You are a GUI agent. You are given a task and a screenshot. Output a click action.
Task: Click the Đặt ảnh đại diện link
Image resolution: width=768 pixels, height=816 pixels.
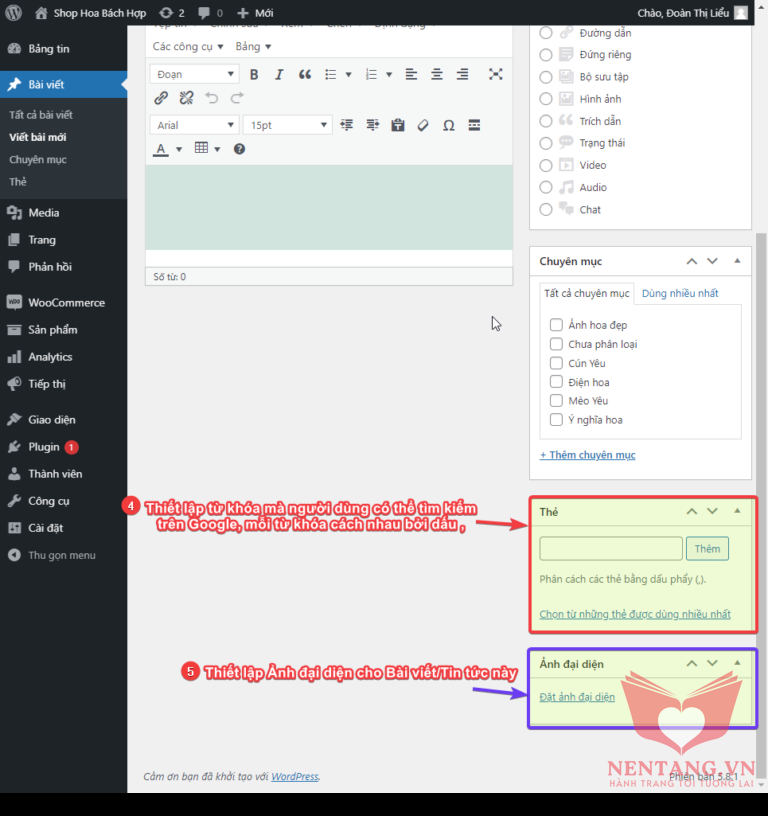(x=577, y=697)
